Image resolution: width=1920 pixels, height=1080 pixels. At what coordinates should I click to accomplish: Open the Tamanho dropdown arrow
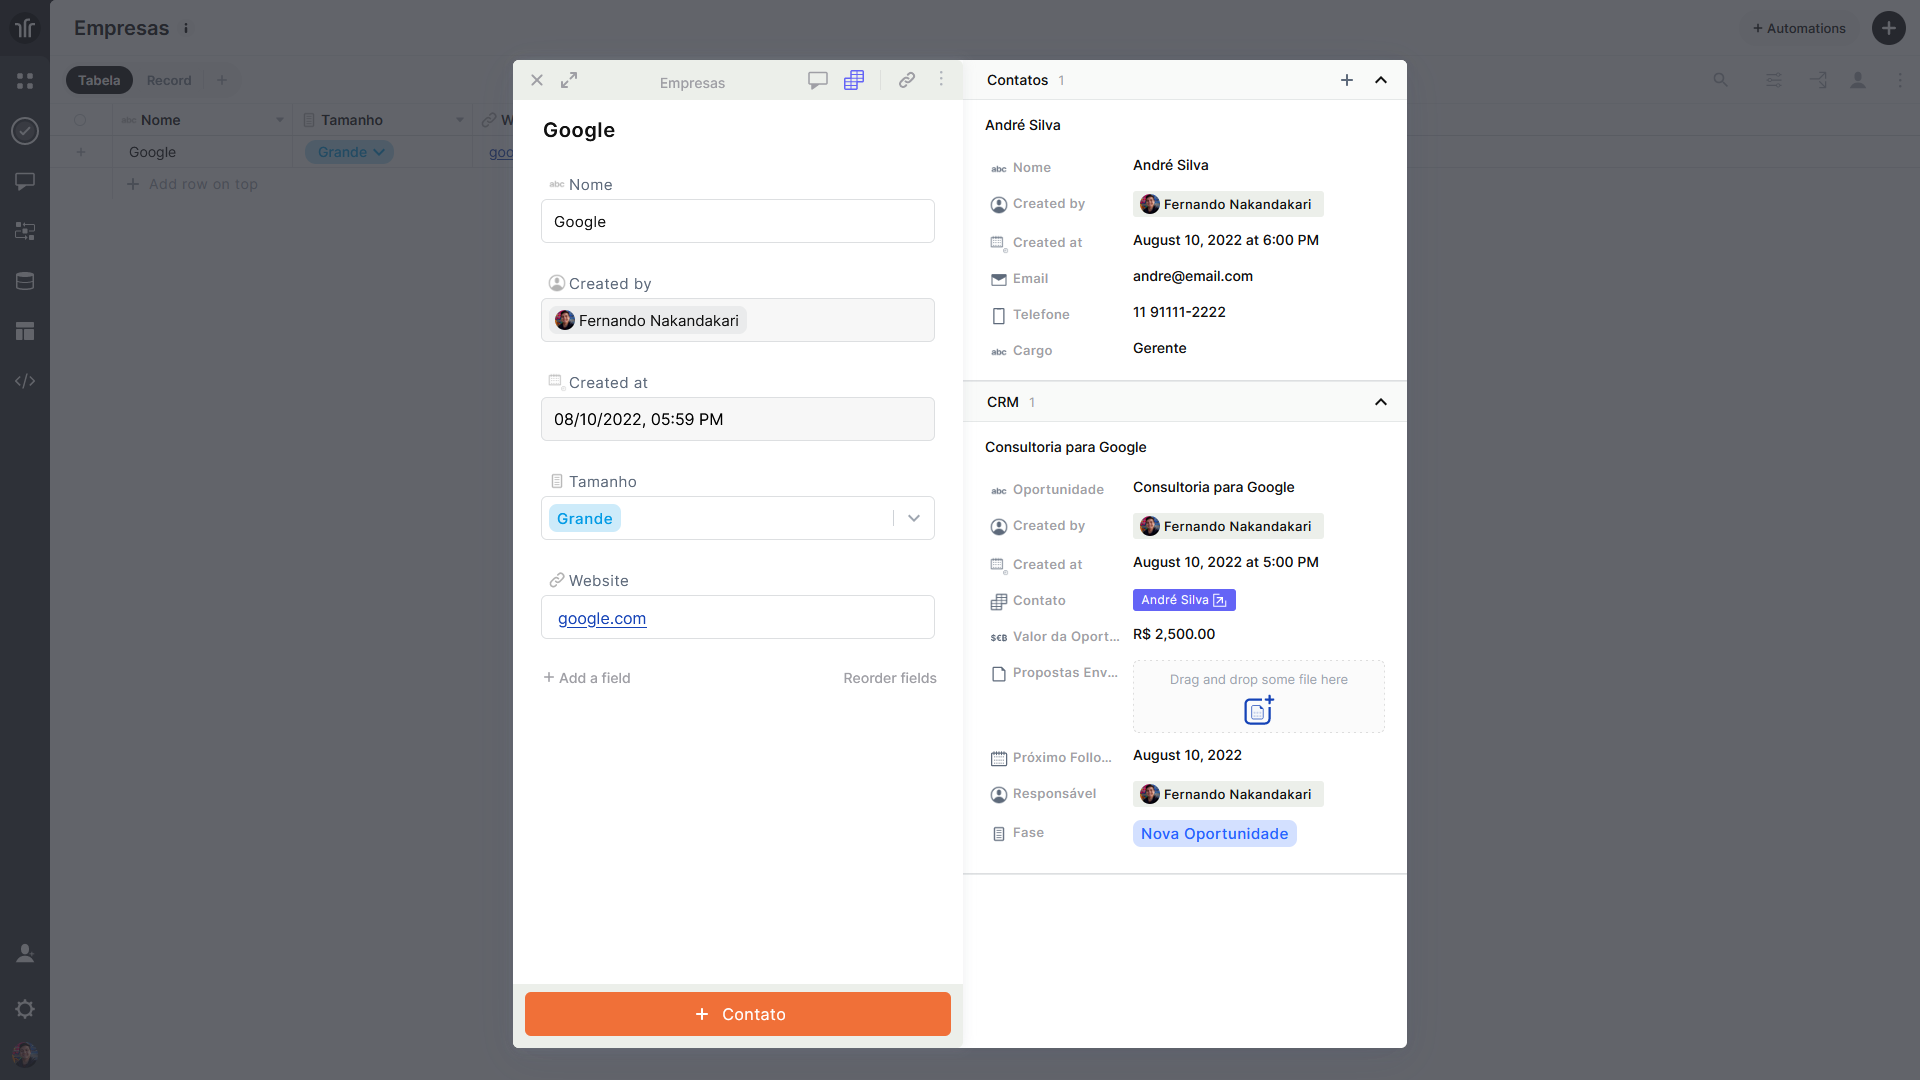click(x=913, y=518)
